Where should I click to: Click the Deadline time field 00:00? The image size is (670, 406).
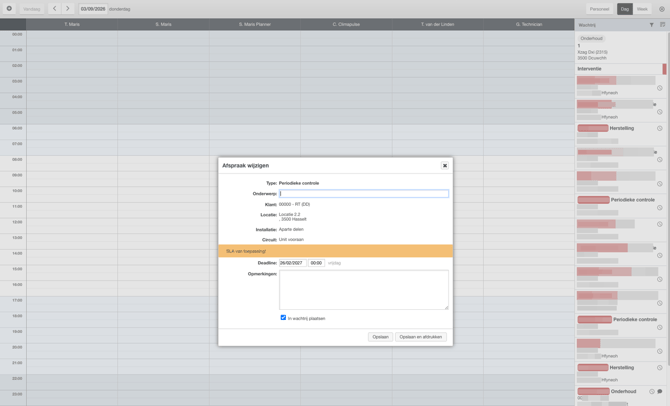316,263
